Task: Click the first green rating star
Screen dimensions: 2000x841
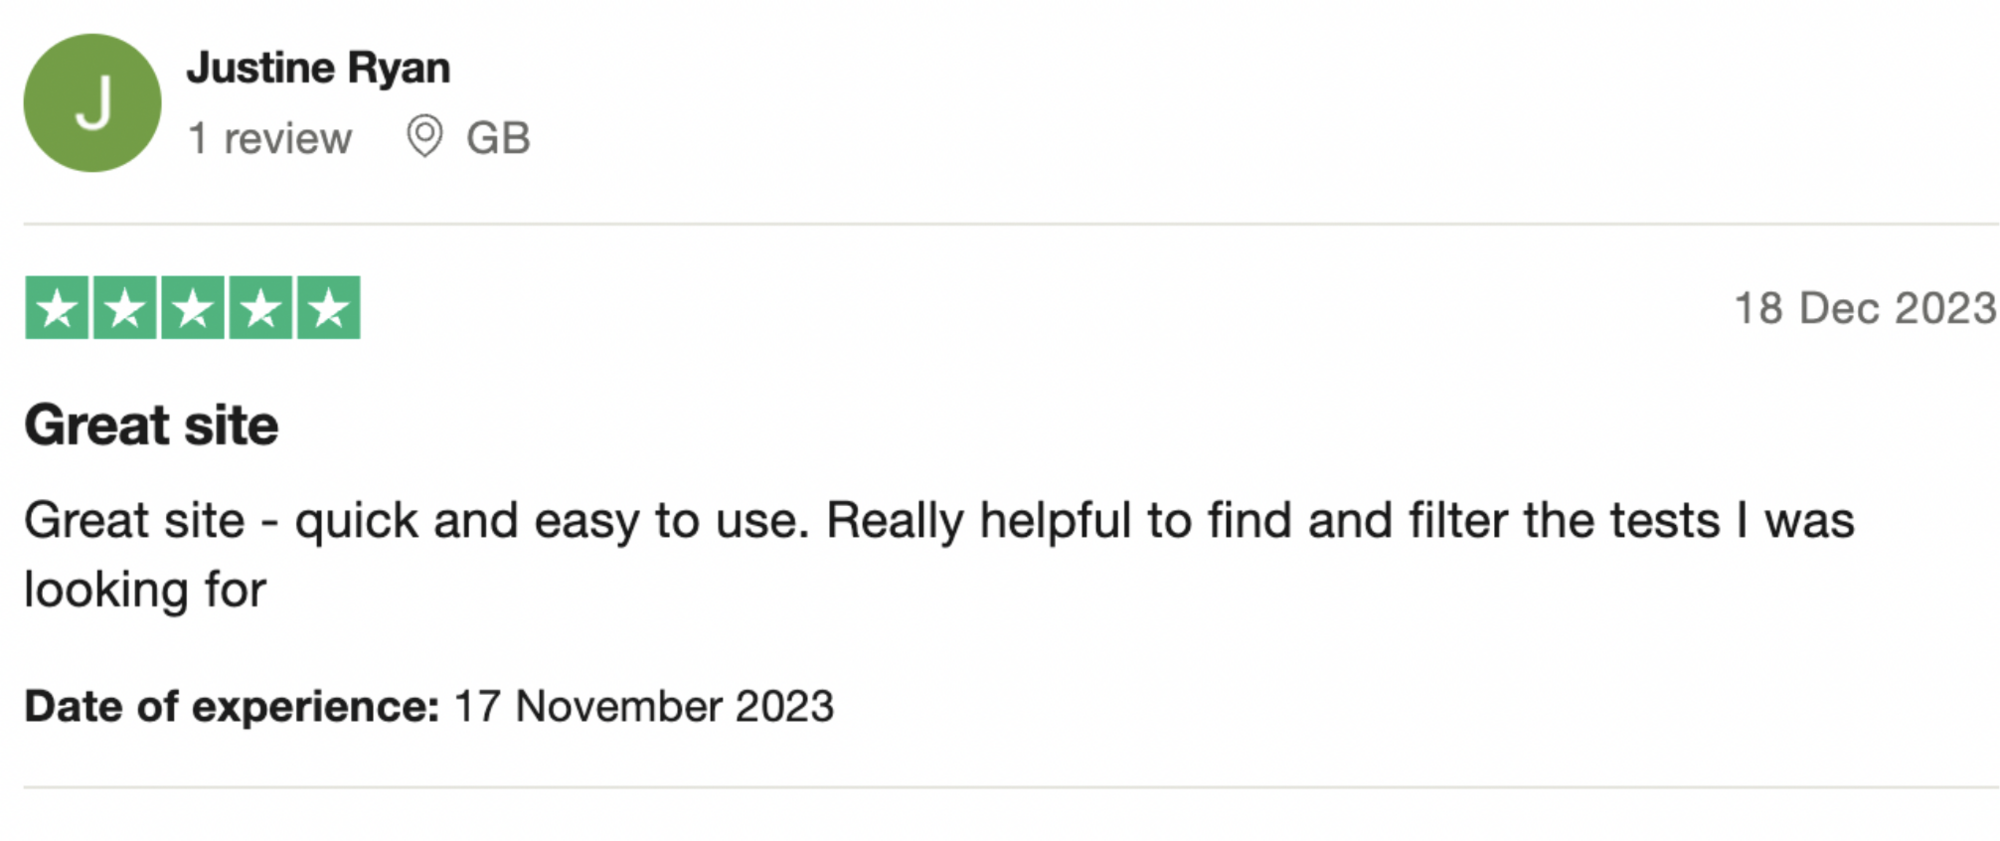Action: tap(57, 308)
